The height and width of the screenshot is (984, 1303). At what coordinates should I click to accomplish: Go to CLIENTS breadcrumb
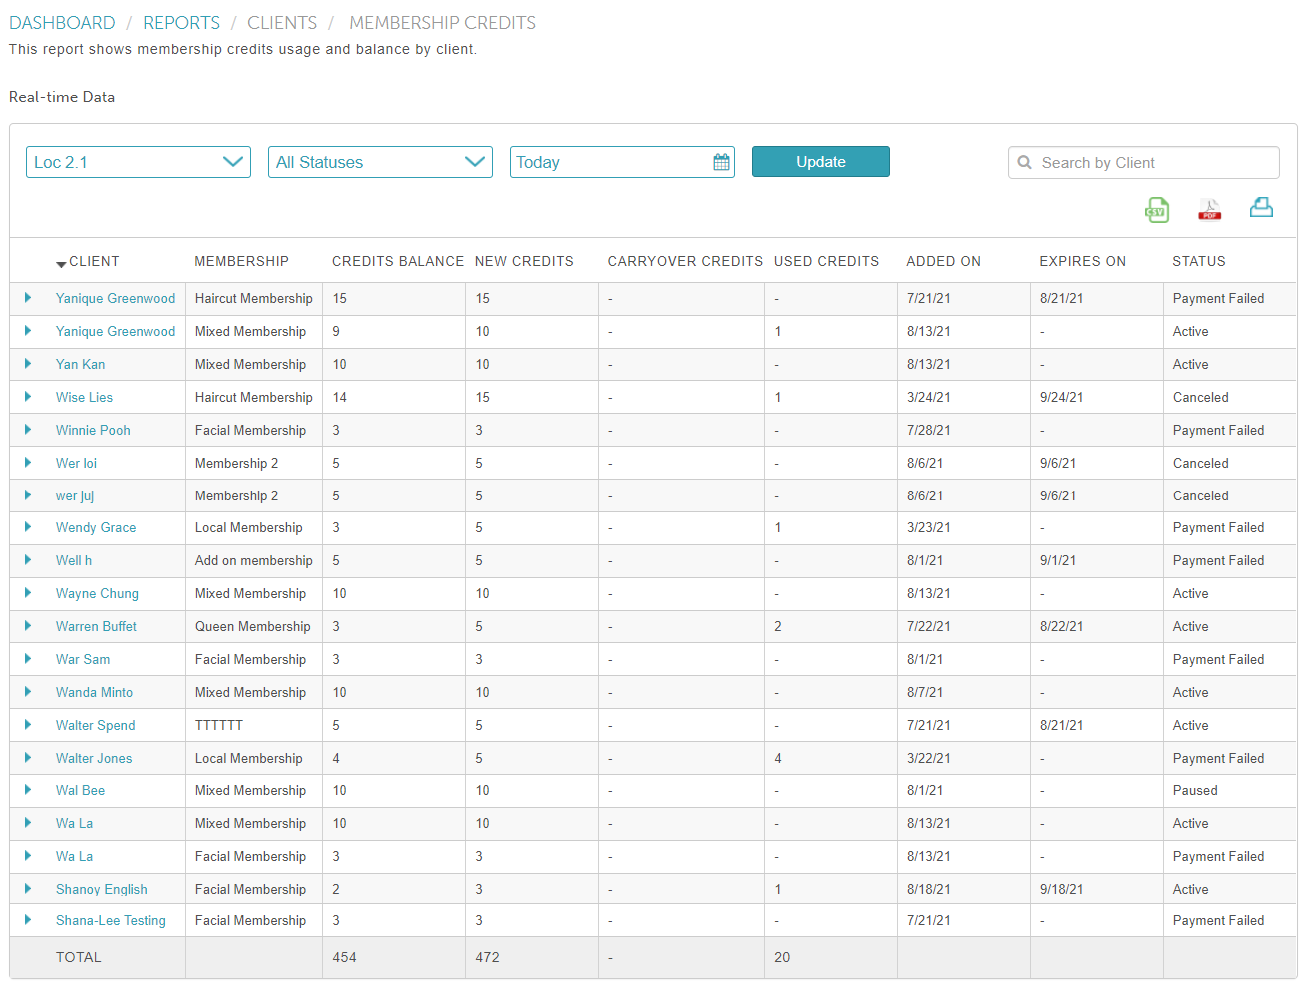[x=282, y=23]
